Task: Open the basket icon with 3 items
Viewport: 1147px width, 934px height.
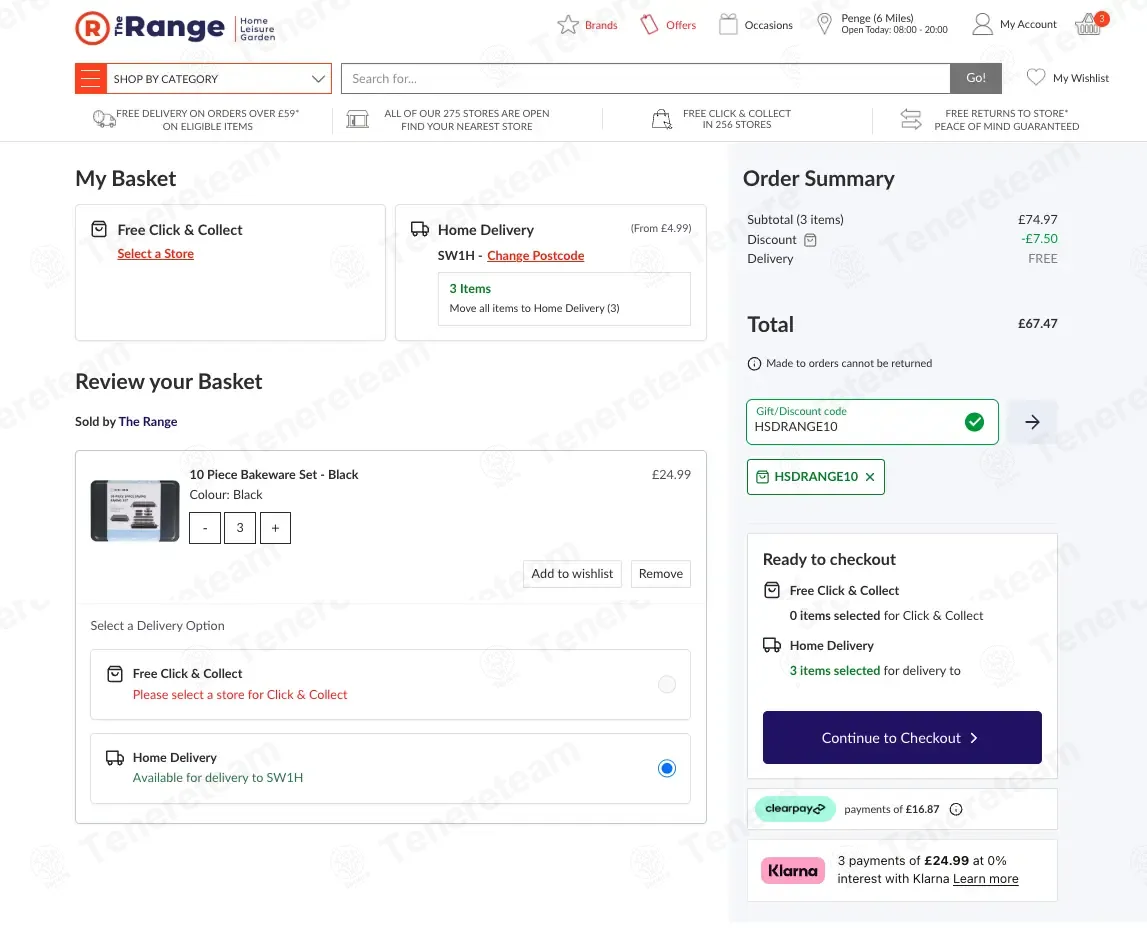Action: tap(1089, 25)
